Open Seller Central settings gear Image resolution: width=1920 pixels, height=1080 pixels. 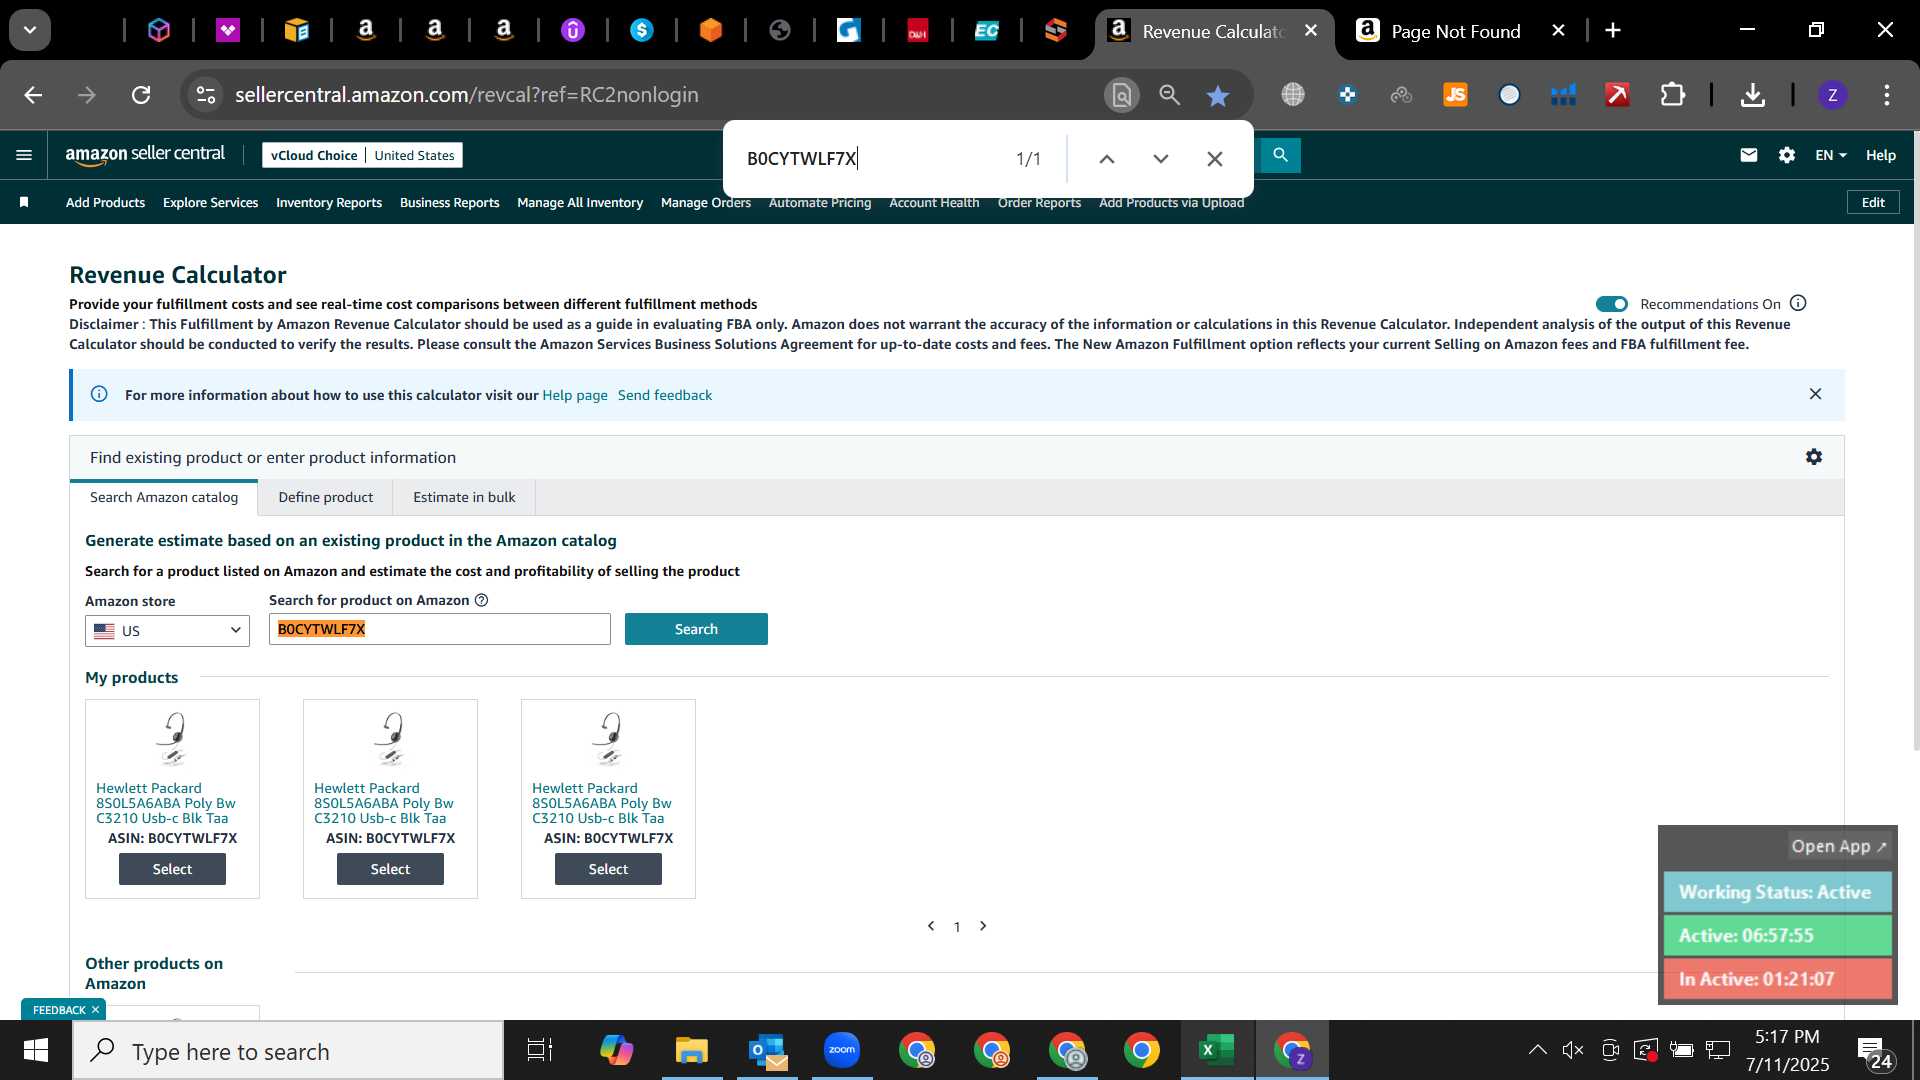1787,155
